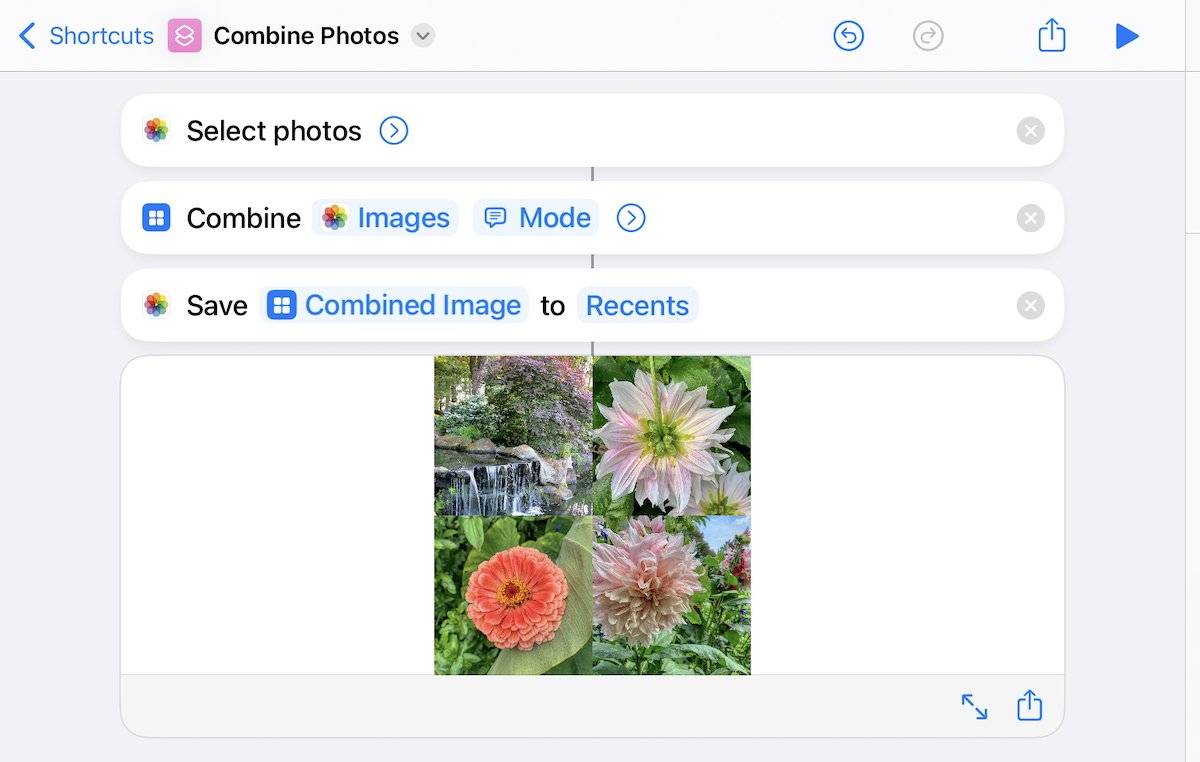Viewport: 1200px width, 762px height.
Task: Expand the Combine action options
Action: pos(631,218)
